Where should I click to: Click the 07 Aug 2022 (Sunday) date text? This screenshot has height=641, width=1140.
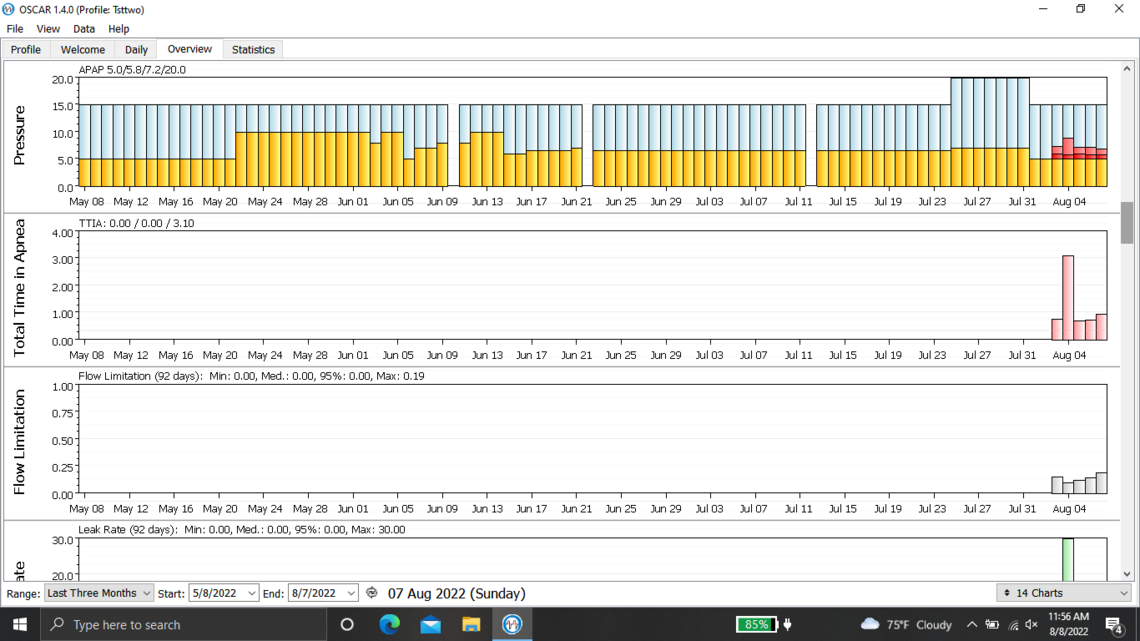click(x=457, y=593)
